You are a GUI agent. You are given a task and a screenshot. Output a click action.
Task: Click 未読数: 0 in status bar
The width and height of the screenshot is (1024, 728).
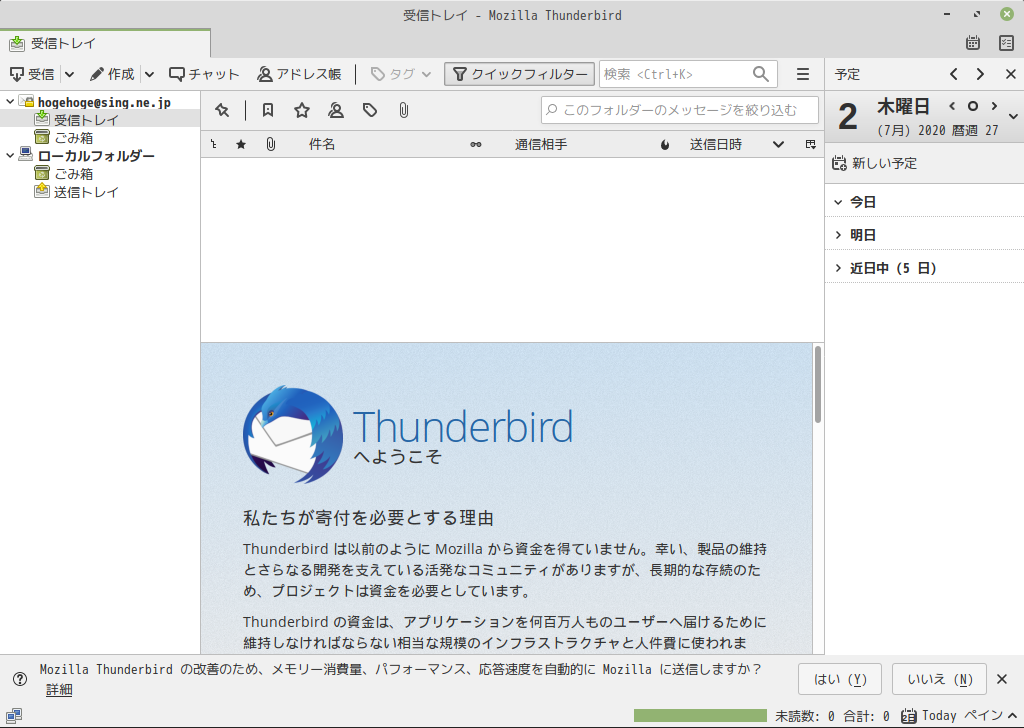click(805, 716)
